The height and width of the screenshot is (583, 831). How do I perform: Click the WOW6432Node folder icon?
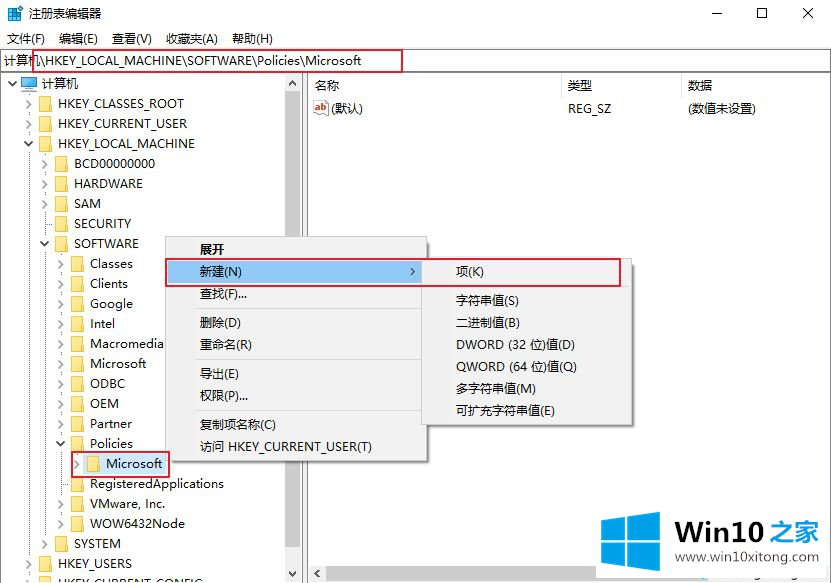pyautogui.click(x=78, y=524)
